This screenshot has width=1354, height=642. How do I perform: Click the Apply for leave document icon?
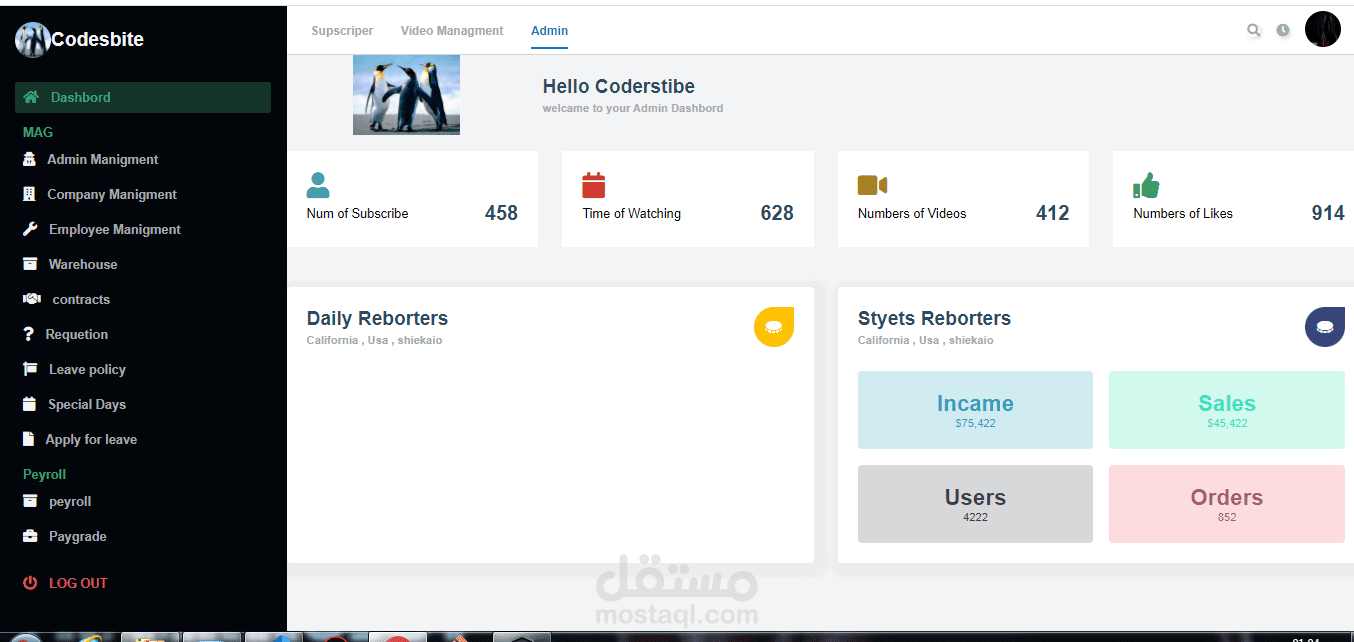(32, 438)
